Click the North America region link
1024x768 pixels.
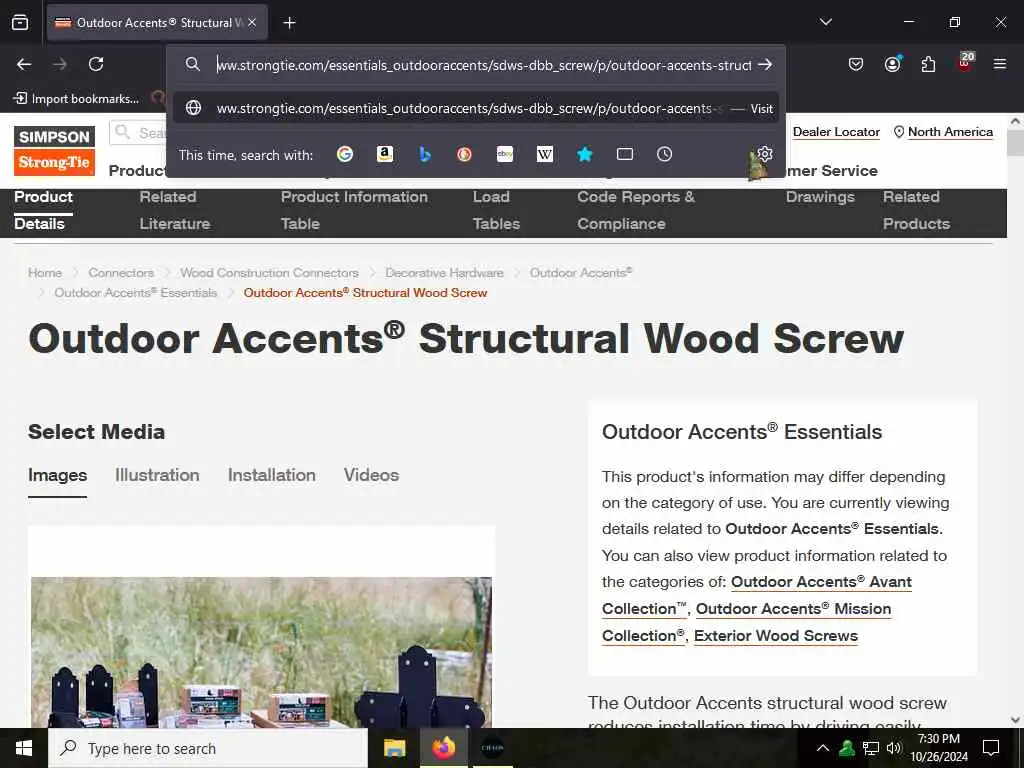pyautogui.click(x=943, y=132)
